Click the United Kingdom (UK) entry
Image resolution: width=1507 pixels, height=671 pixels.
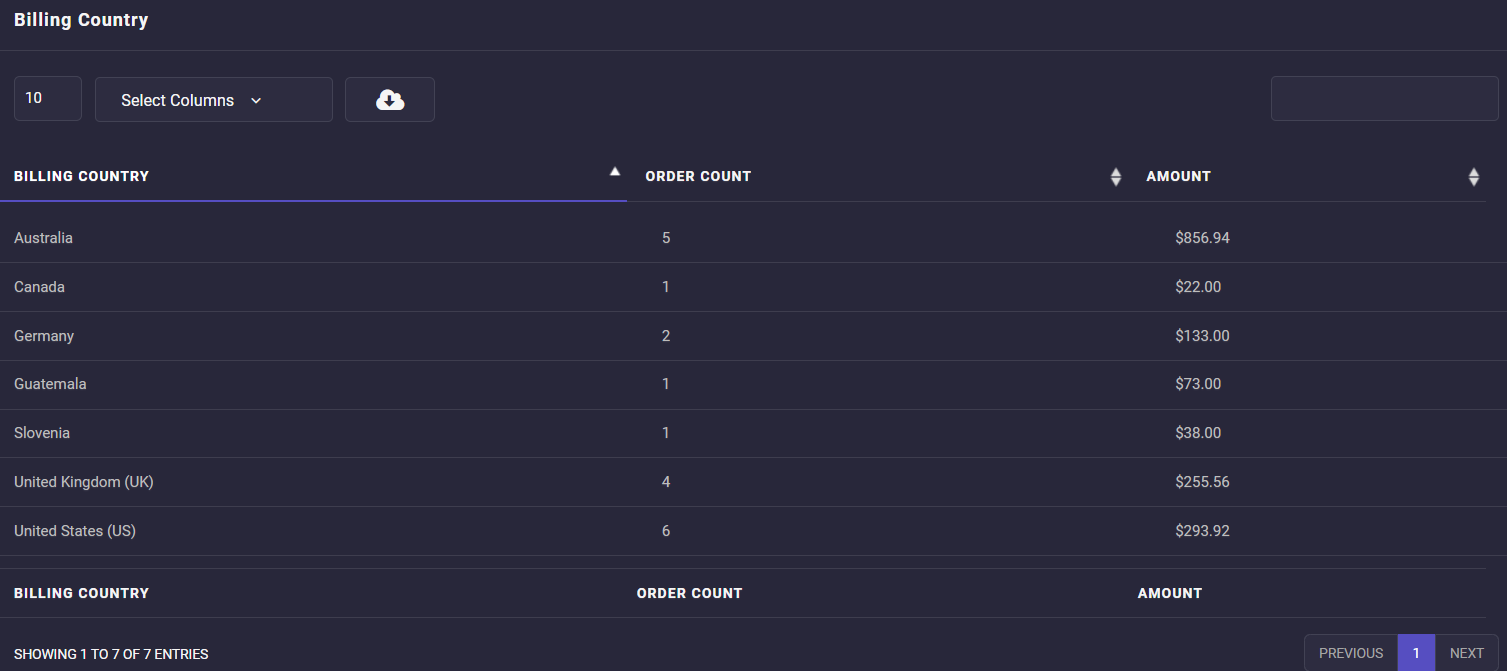pyautogui.click(x=84, y=482)
